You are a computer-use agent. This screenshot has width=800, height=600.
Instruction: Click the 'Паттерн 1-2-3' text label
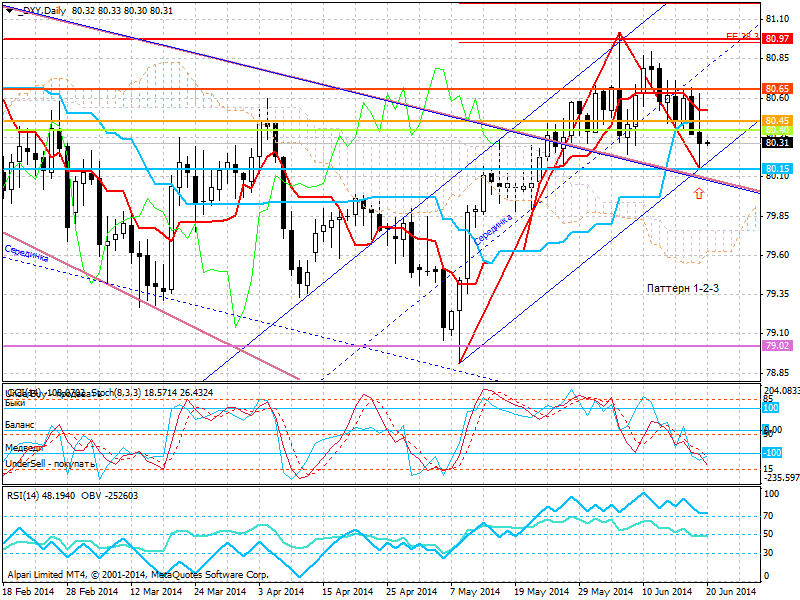(683, 288)
